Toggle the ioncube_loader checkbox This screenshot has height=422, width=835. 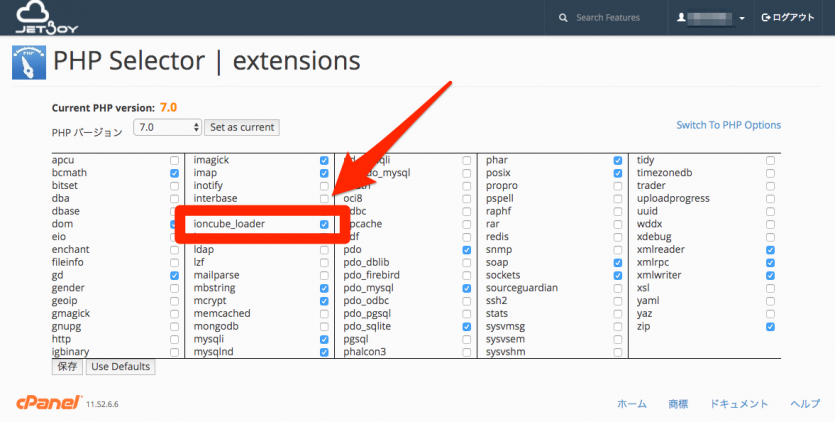[x=324, y=224]
